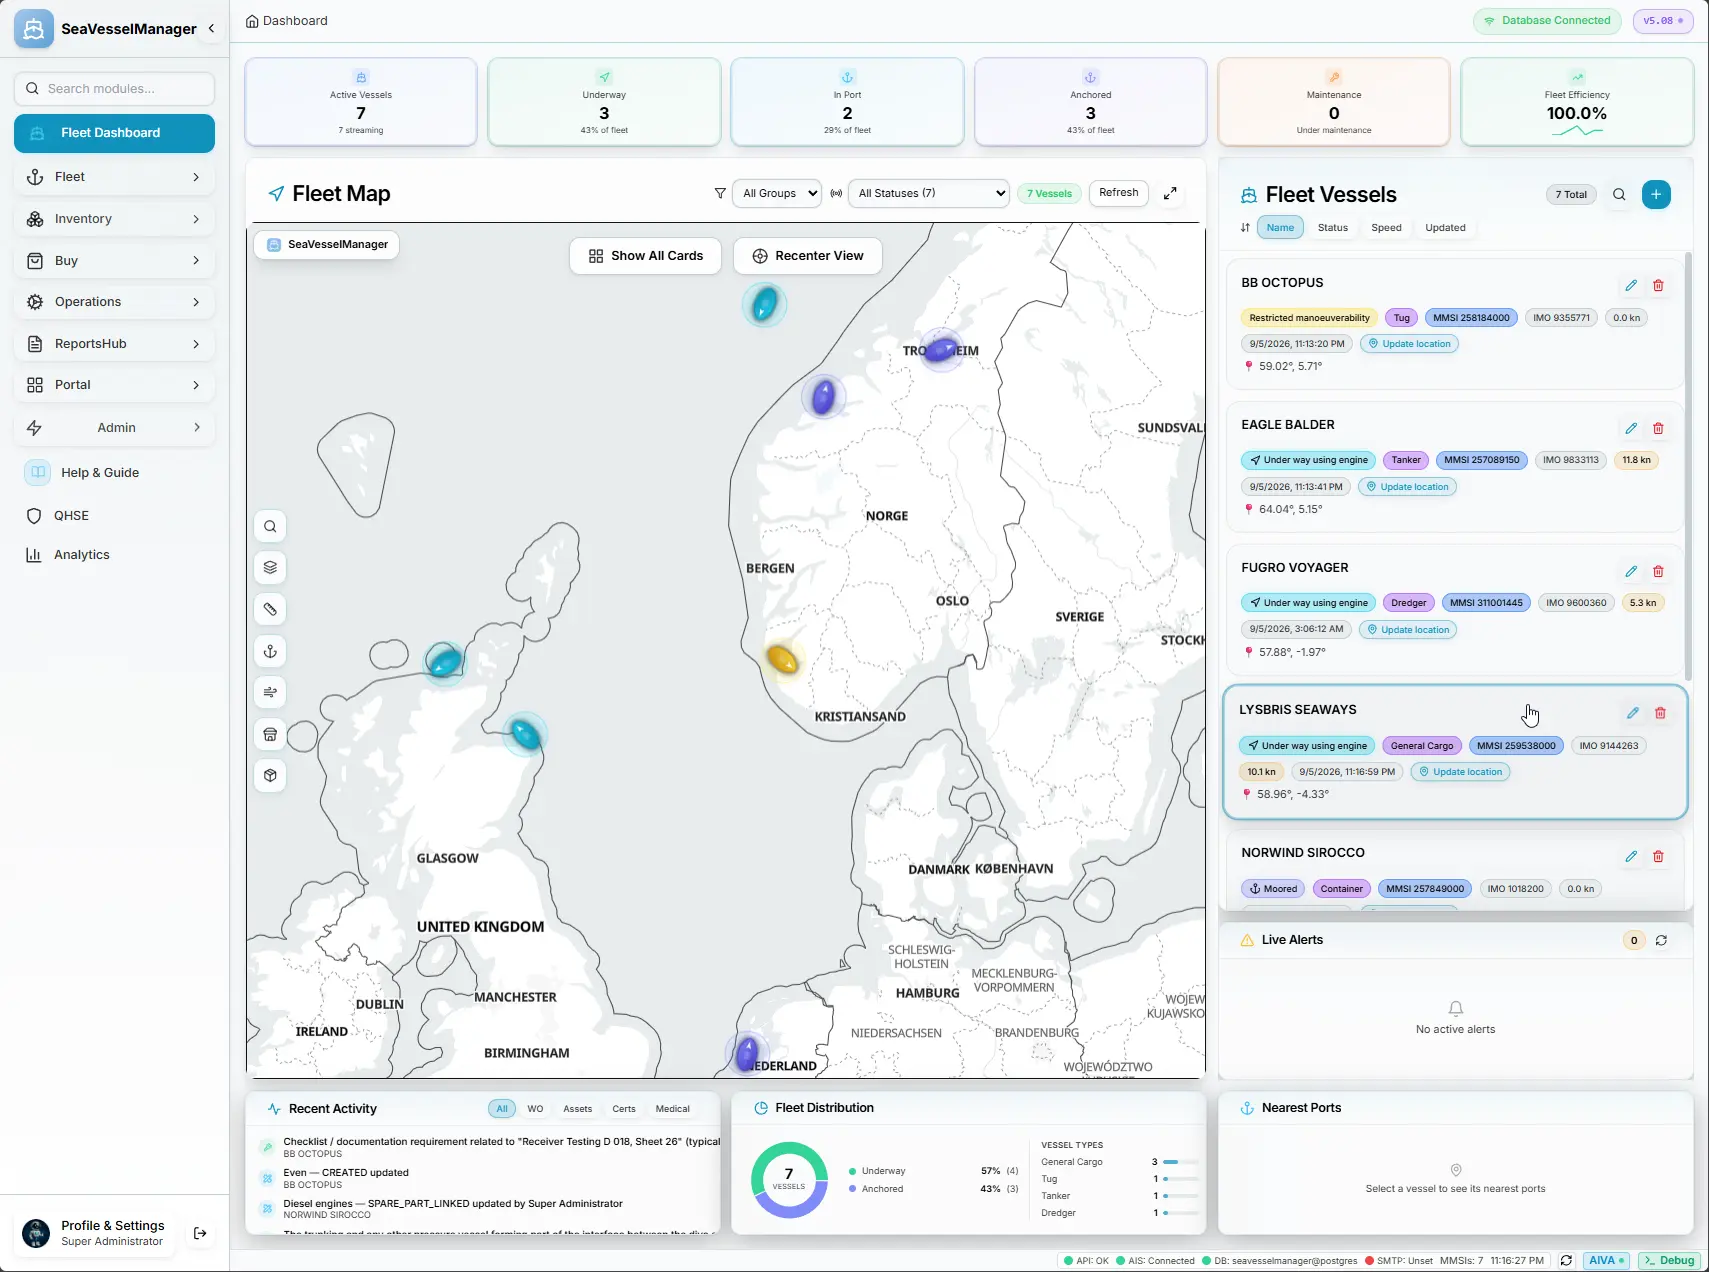Expand the fleet map to fullscreen
The height and width of the screenshot is (1272, 1709).
pyautogui.click(x=1170, y=193)
